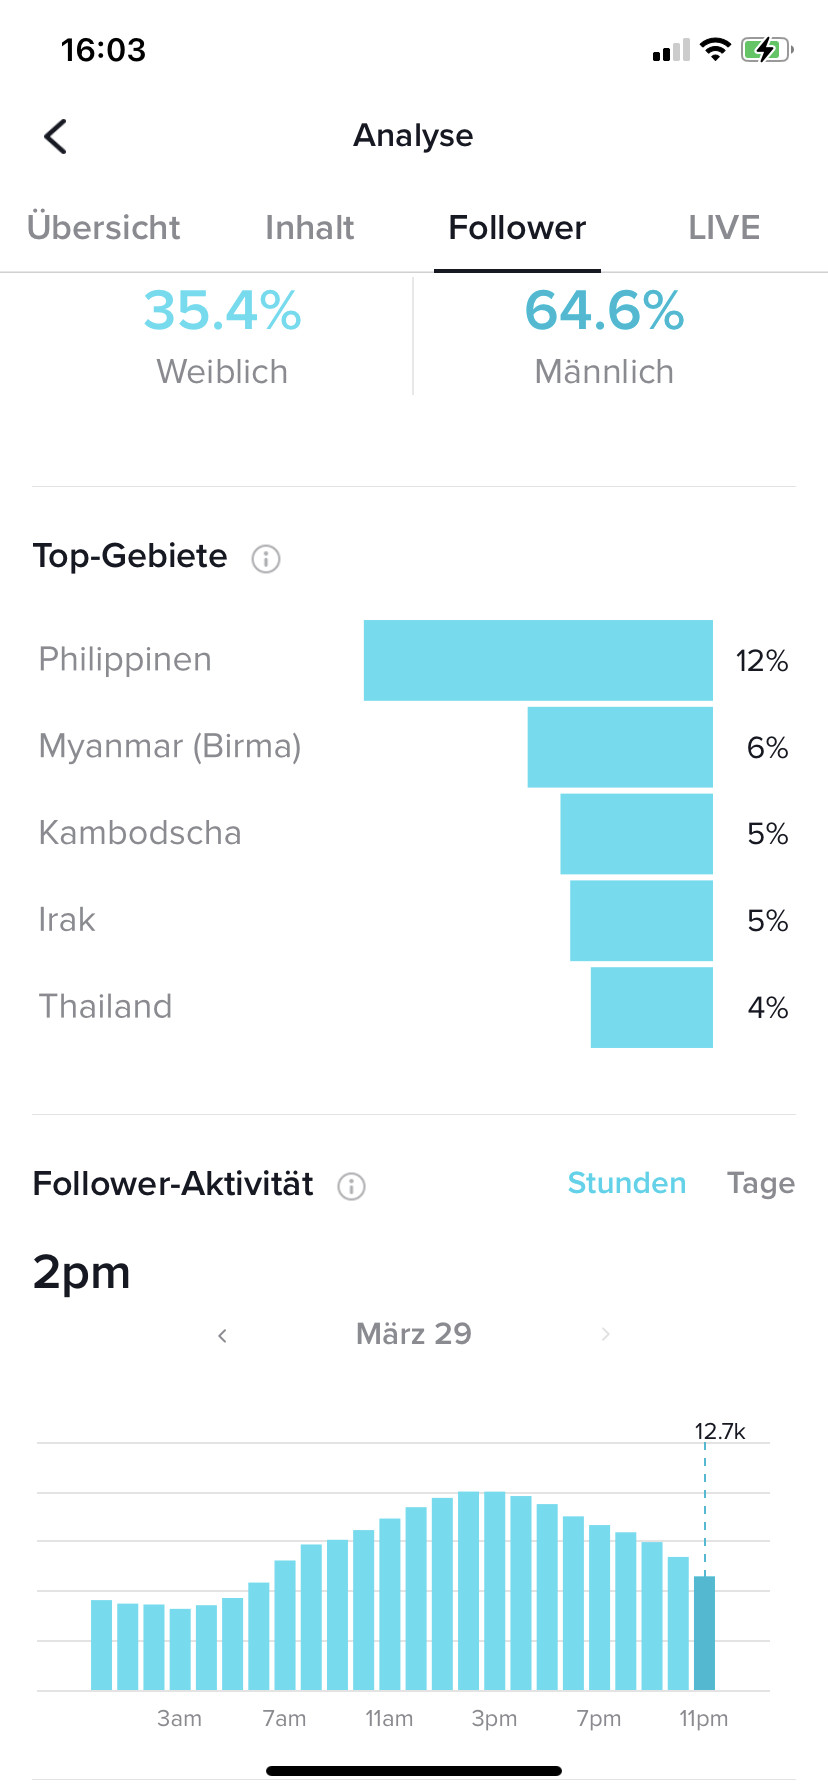The image size is (828, 1792).
Task: Go to next day arrow after März 29
Action: (605, 1334)
